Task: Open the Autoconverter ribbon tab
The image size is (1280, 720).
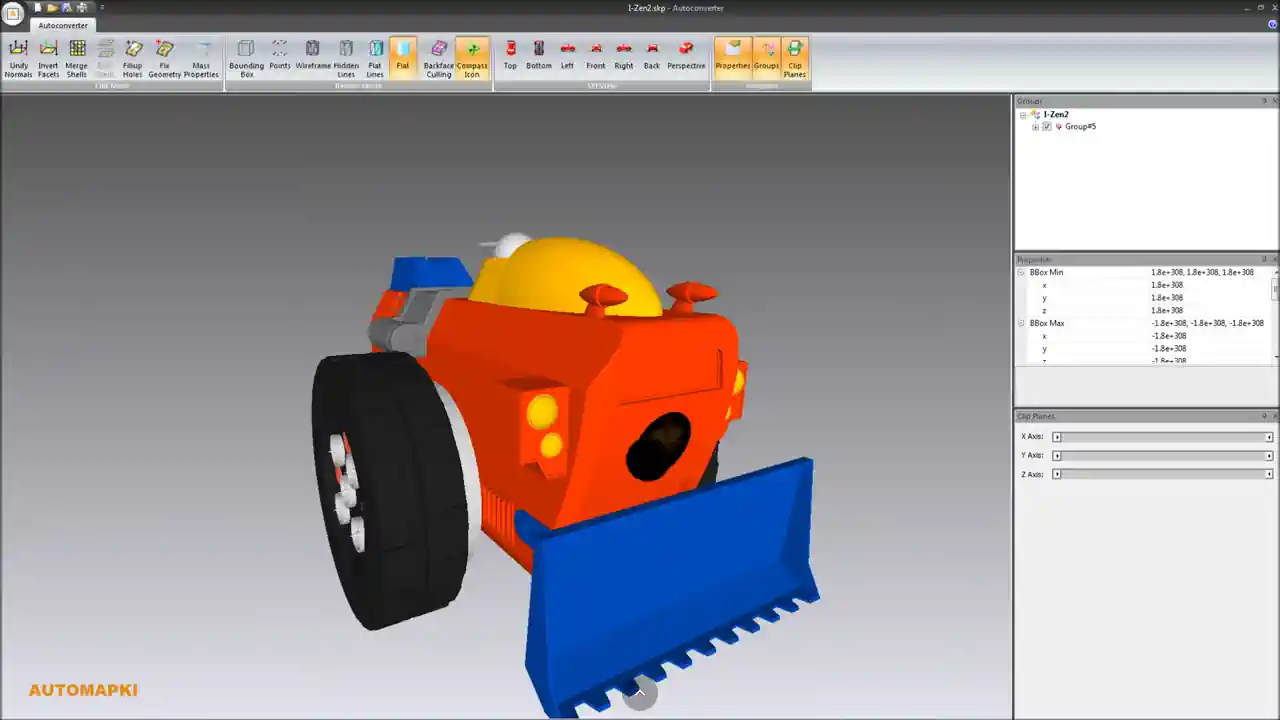Action: pyautogui.click(x=62, y=25)
